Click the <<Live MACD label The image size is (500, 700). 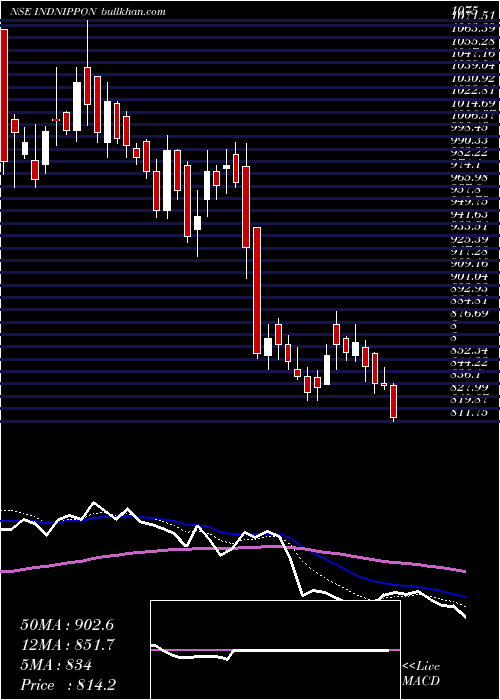pos(421,674)
